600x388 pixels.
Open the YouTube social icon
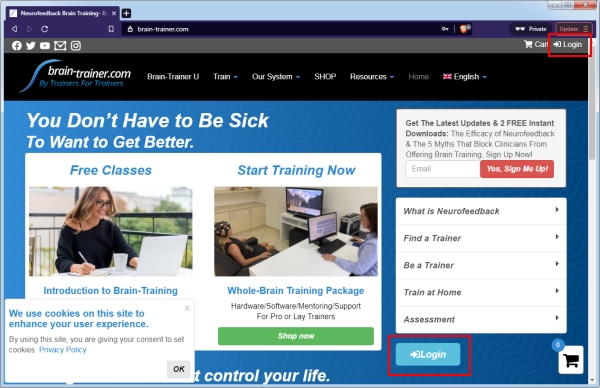click(45, 46)
